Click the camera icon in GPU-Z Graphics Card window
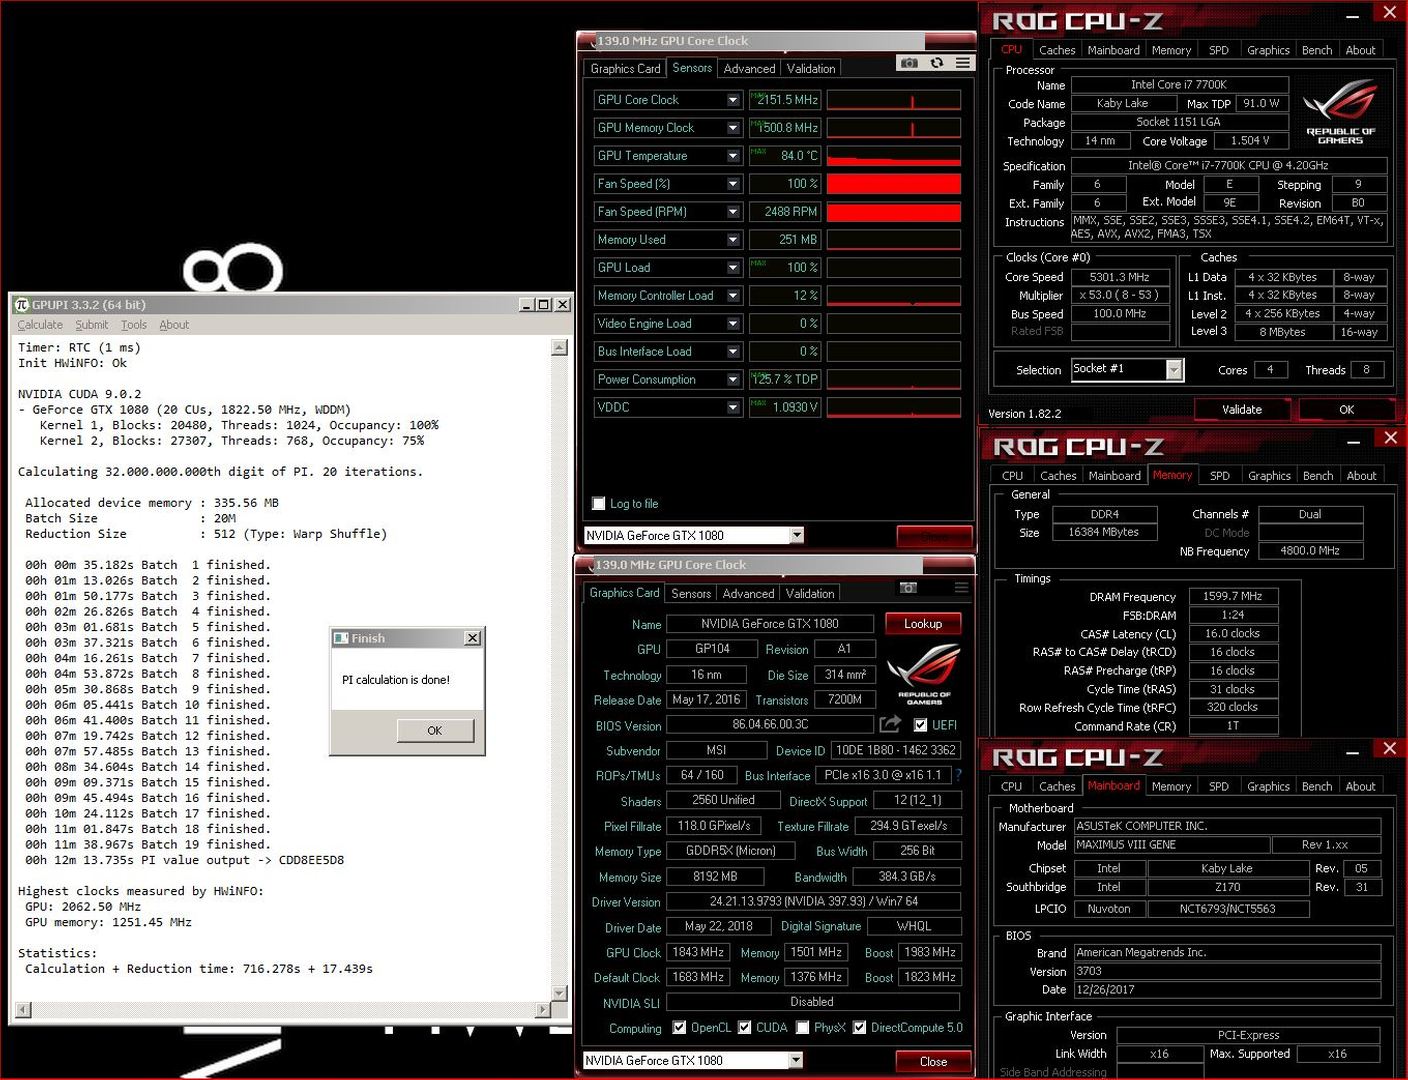This screenshot has width=1408, height=1080. (x=908, y=588)
